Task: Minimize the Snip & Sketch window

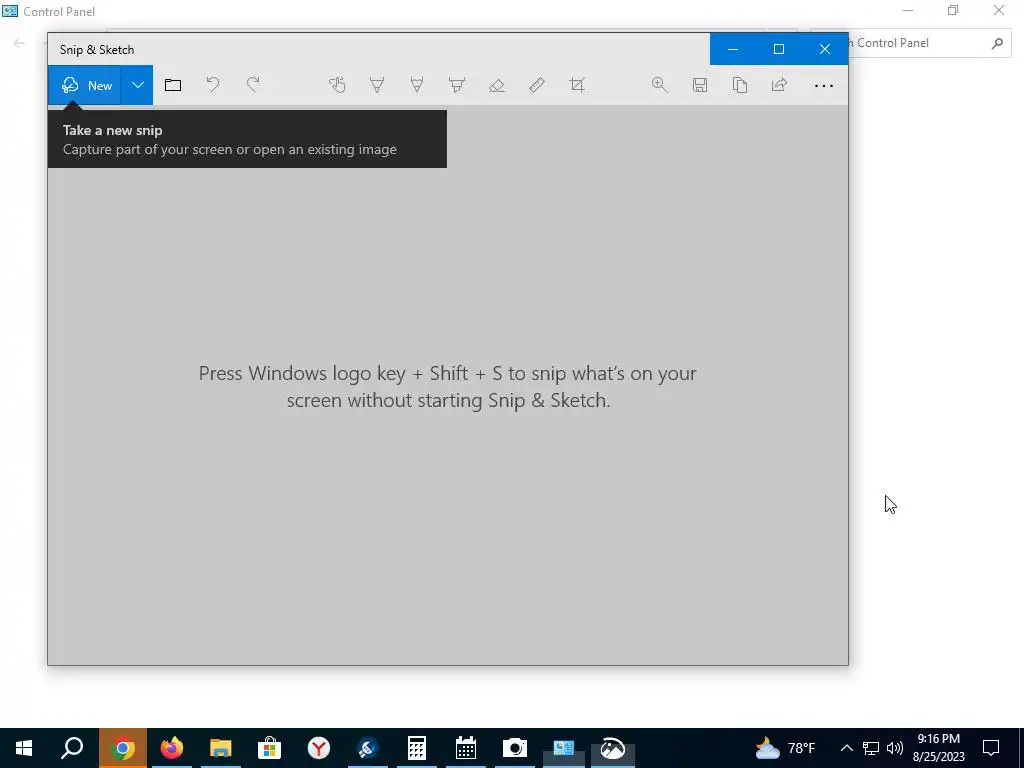Action: (x=733, y=49)
